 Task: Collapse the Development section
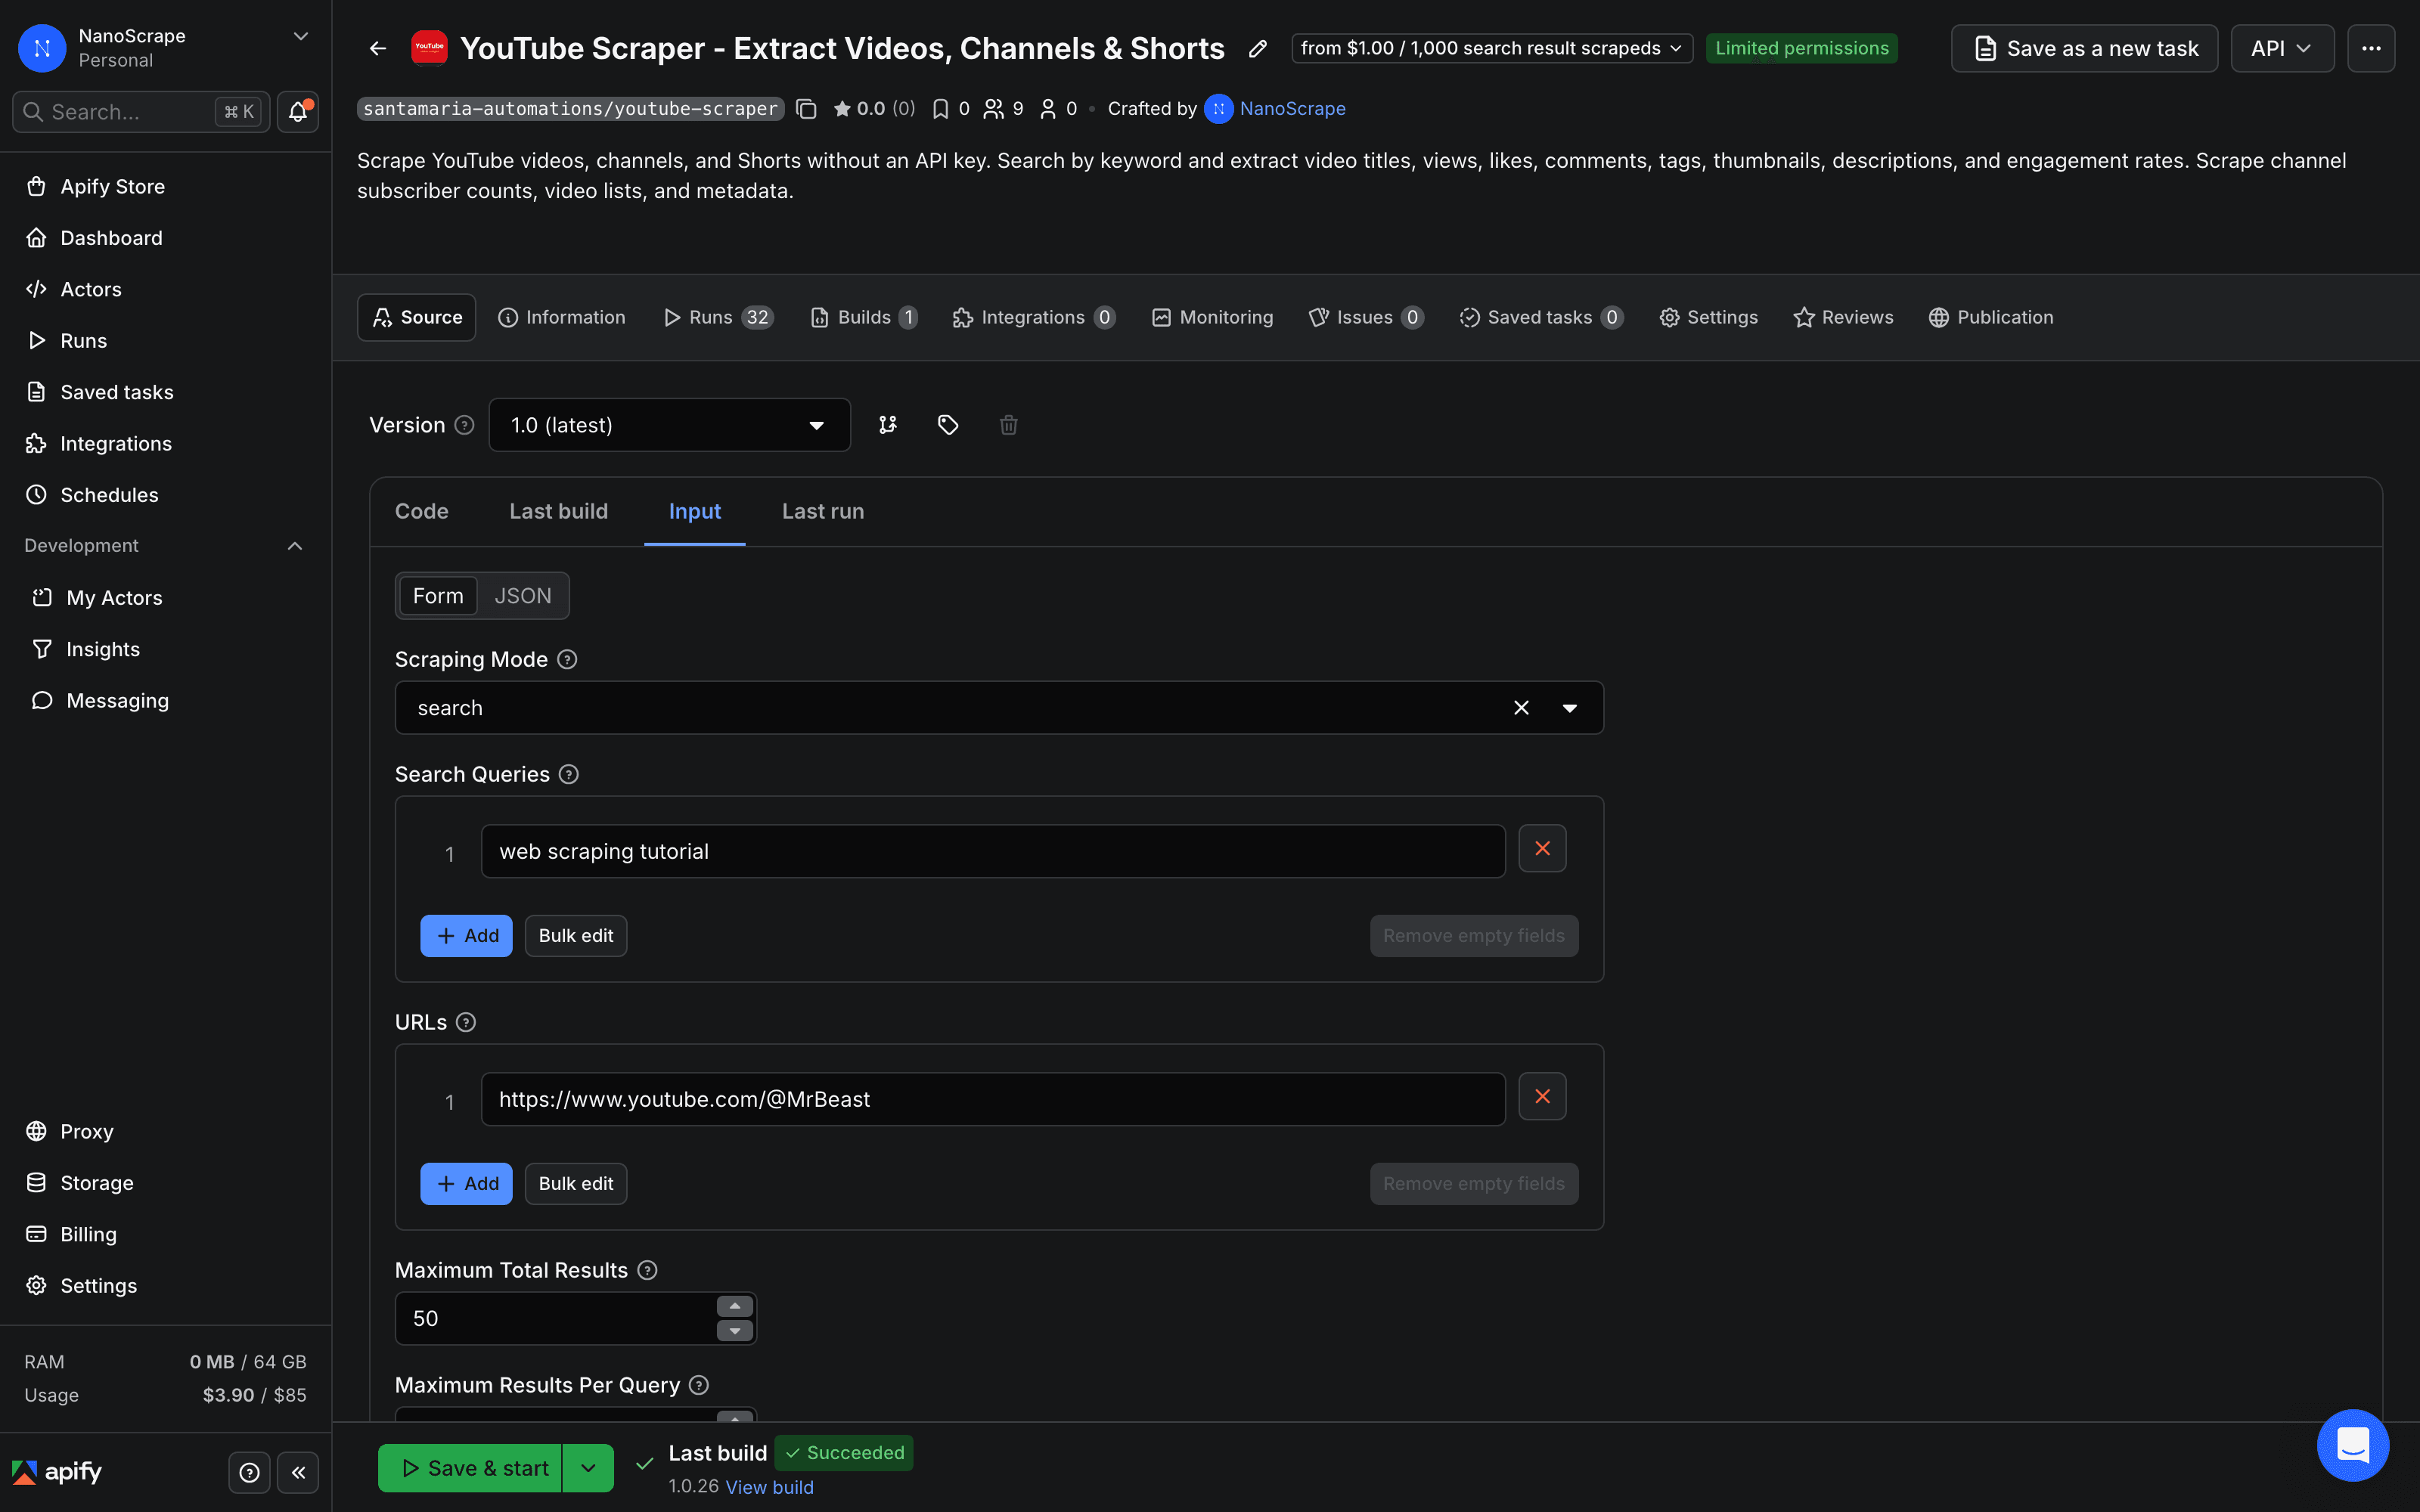[x=295, y=546]
